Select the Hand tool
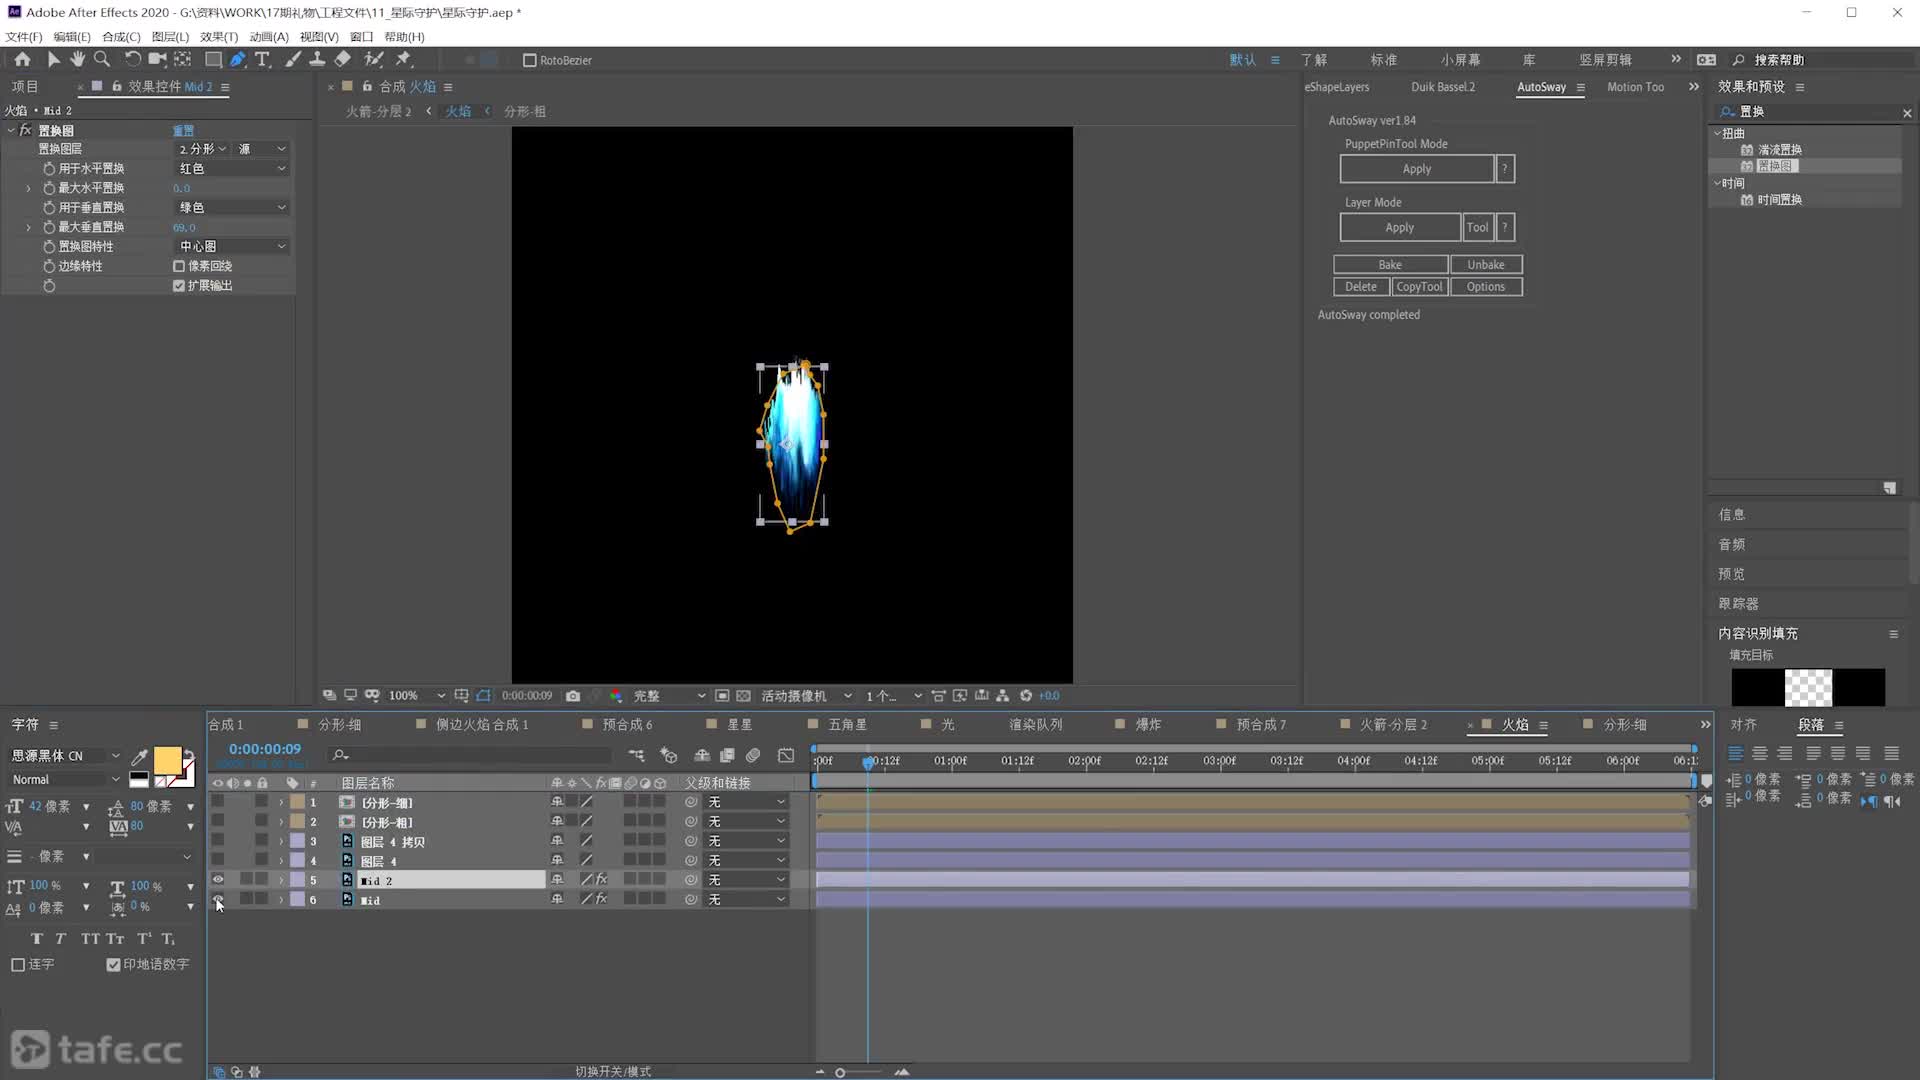Image resolution: width=1920 pixels, height=1080 pixels. pos(77,59)
